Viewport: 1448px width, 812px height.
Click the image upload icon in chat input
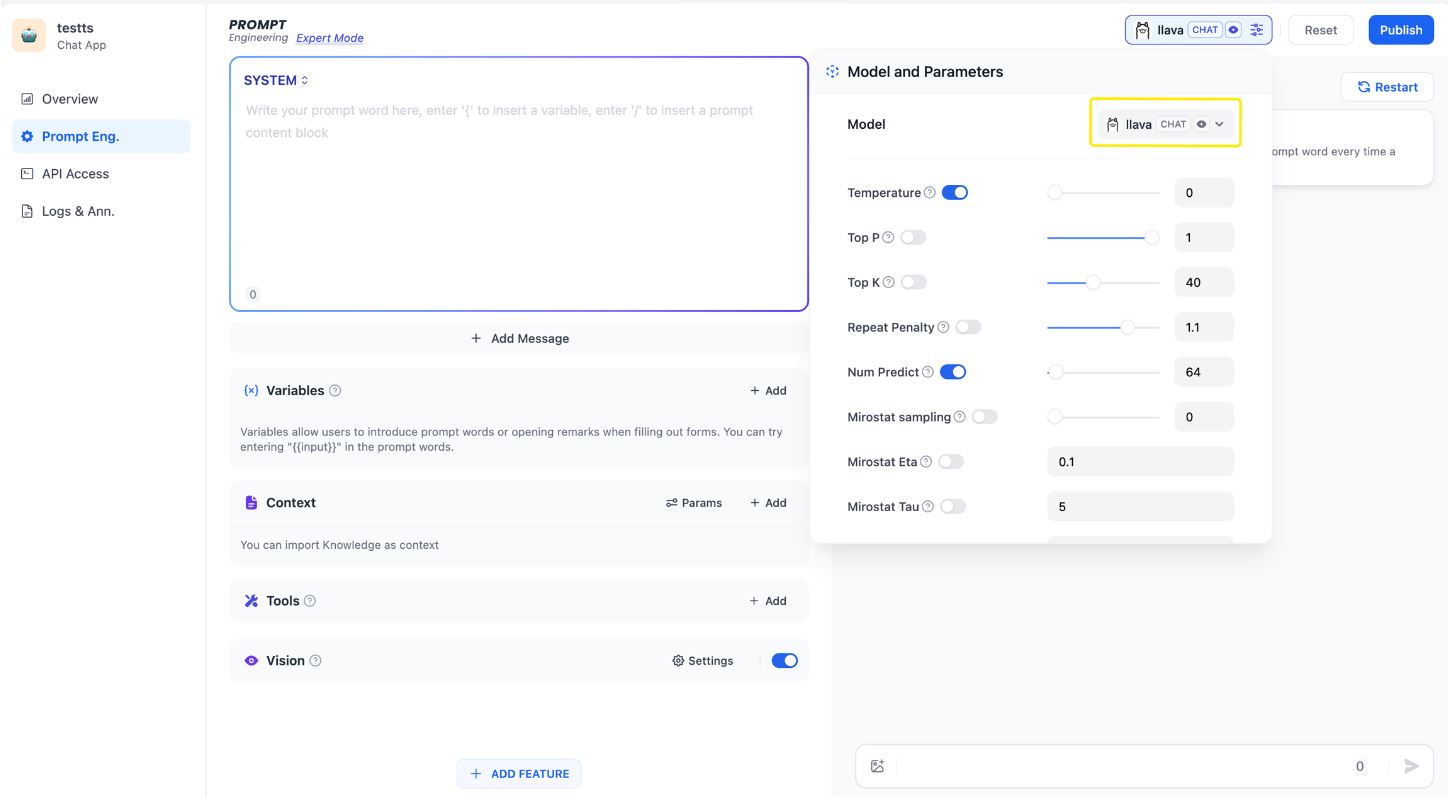[x=878, y=766]
